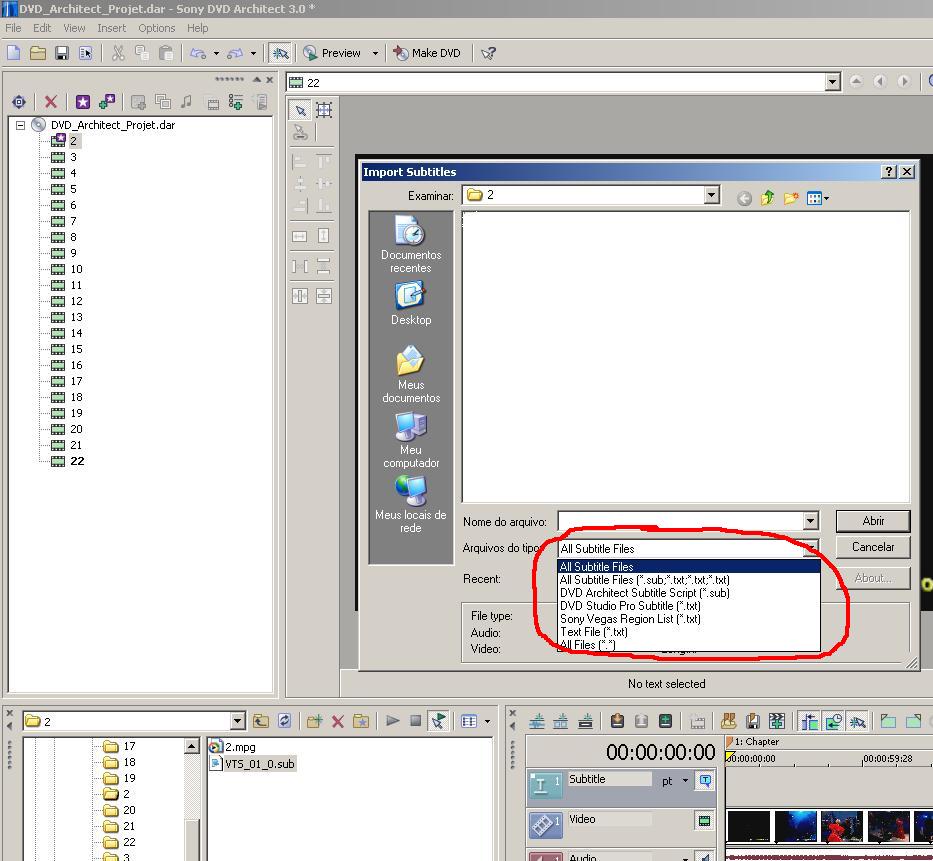Create new folder in Import Subtitles dialog

(x=791, y=198)
